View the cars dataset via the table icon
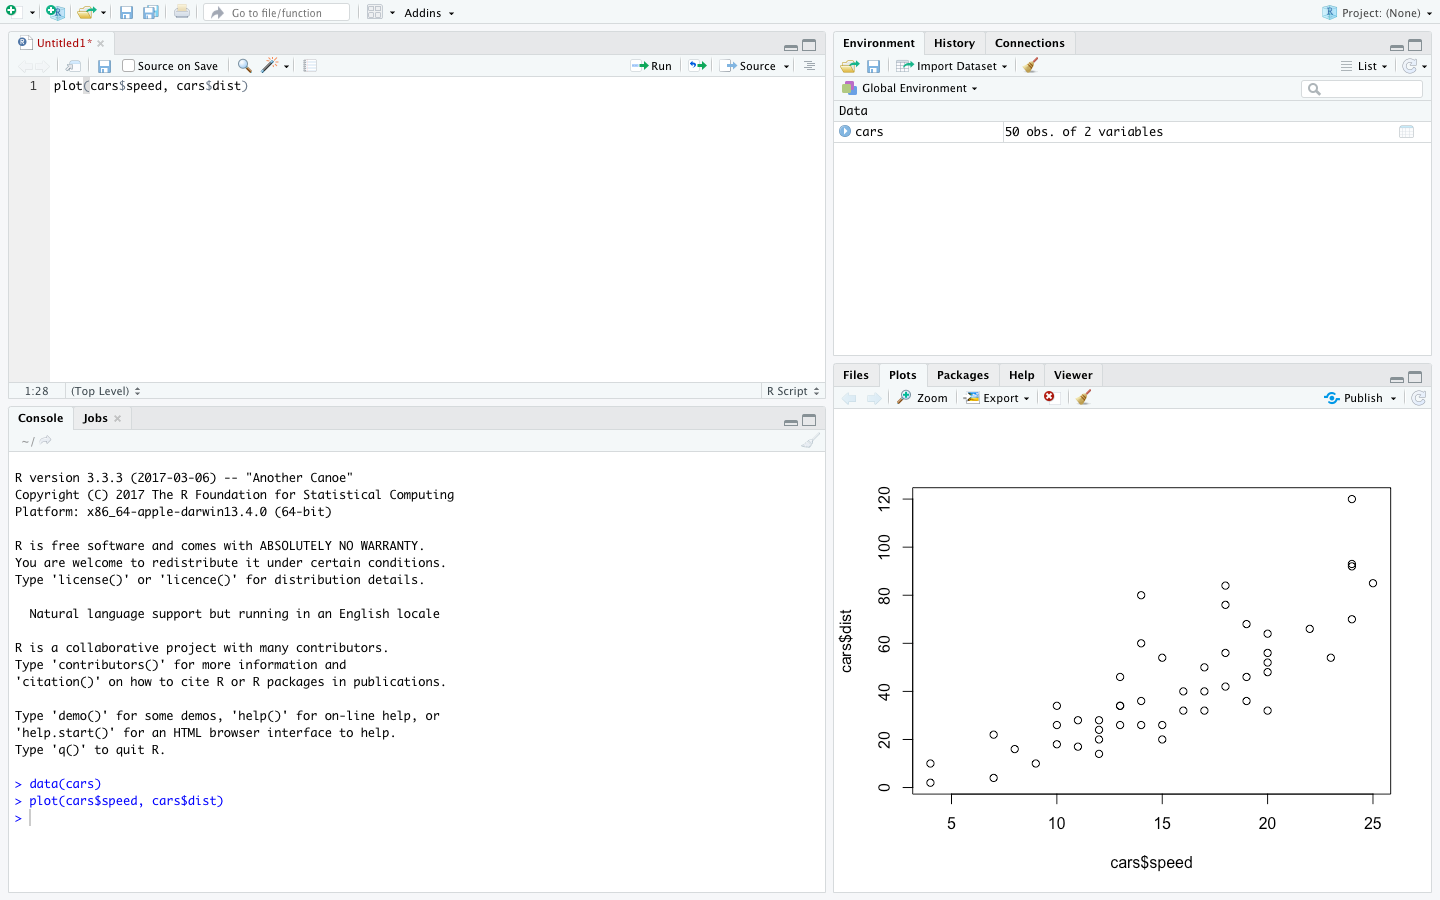Screen dimensions: 1440x900 (x=1406, y=132)
